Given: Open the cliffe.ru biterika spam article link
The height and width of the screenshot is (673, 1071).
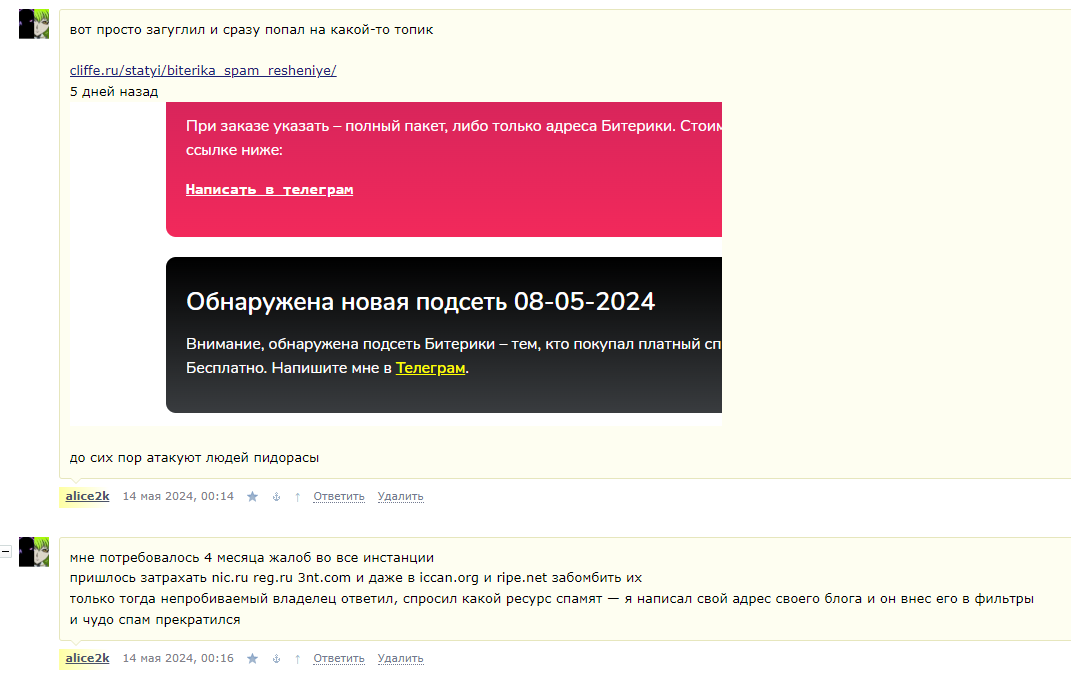Looking at the screenshot, I should click(203, 70).
